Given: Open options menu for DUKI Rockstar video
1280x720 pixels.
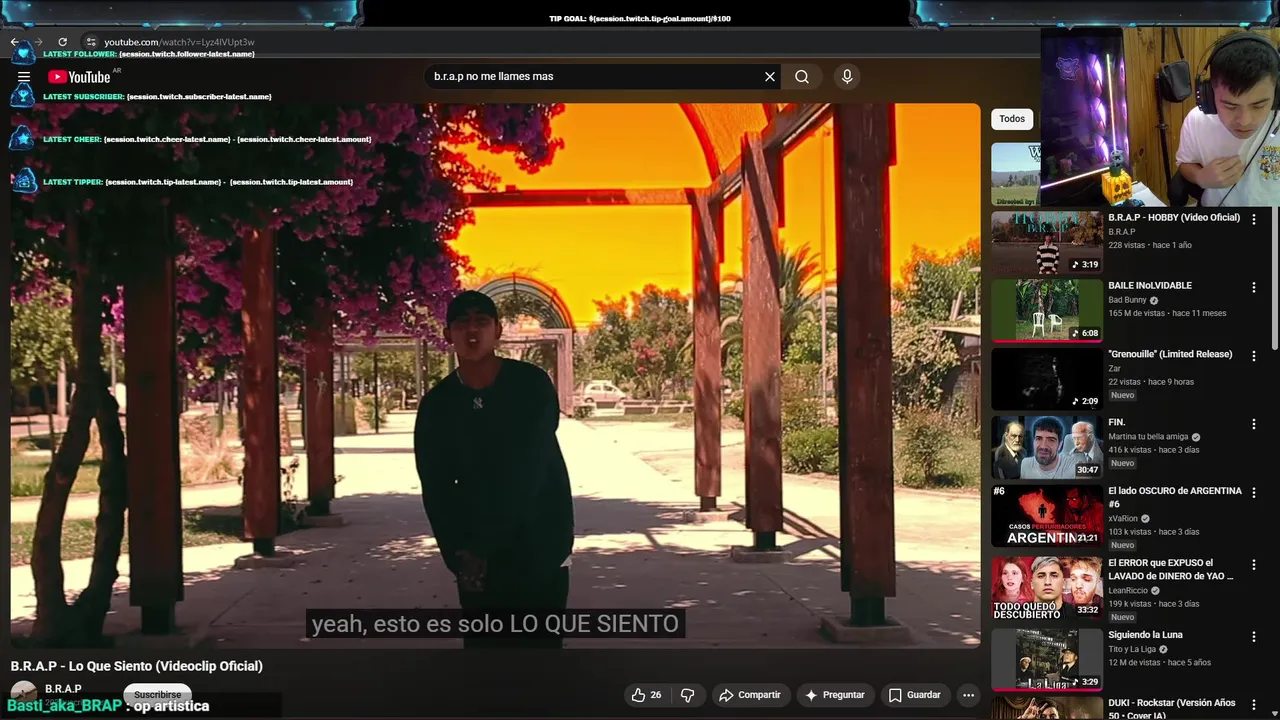Looking at the screenshot, I should click(1253, 705).
